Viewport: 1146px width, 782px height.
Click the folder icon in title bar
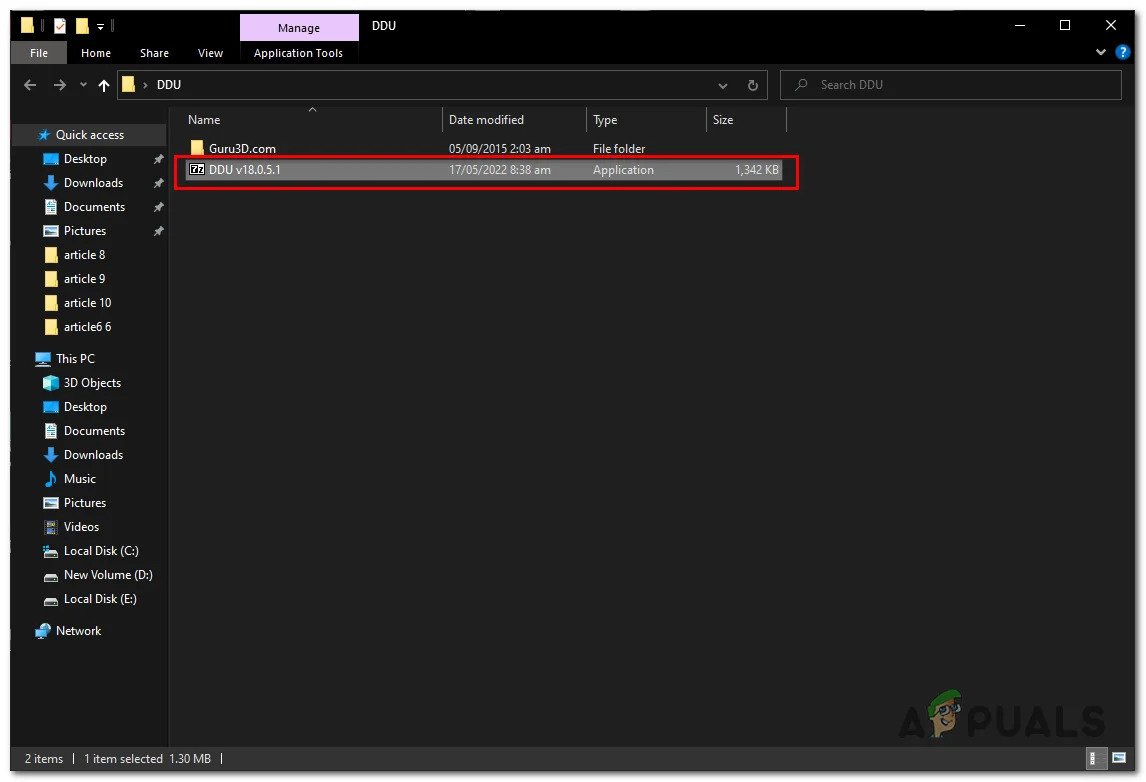click(28, 26)
